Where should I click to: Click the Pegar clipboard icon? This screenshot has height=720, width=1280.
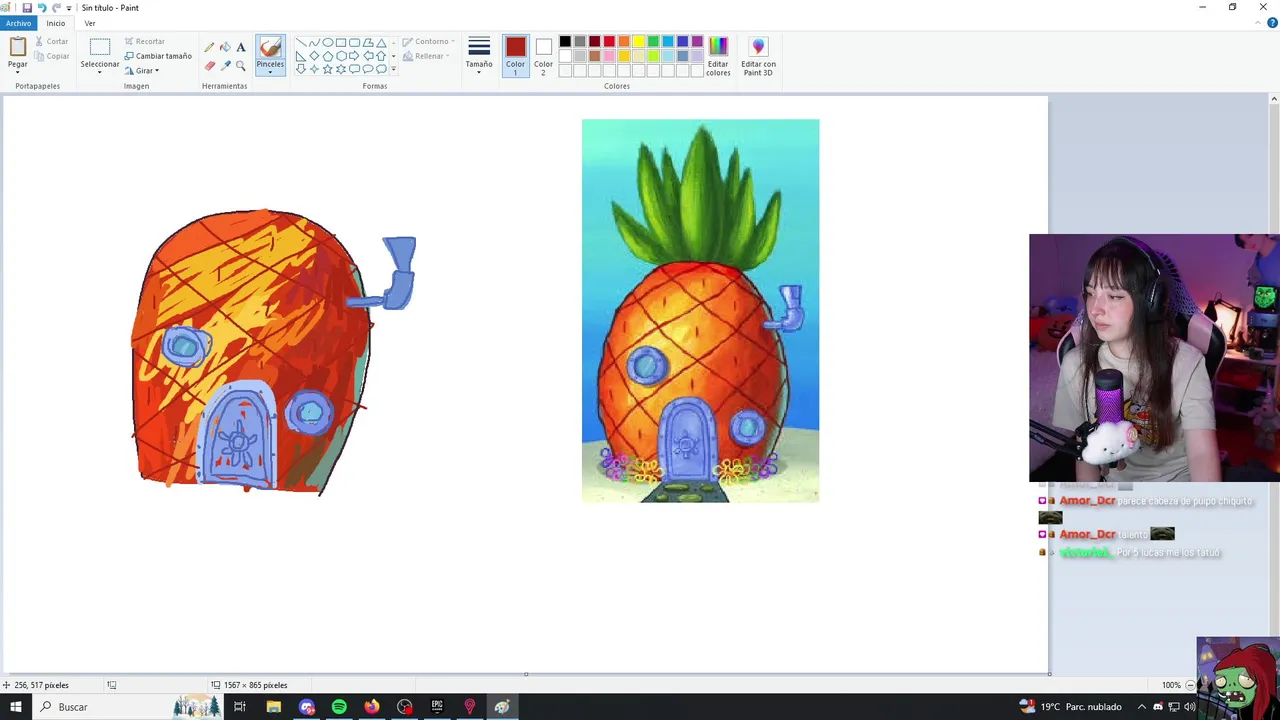pyautogui.click(x=17, y=48)
